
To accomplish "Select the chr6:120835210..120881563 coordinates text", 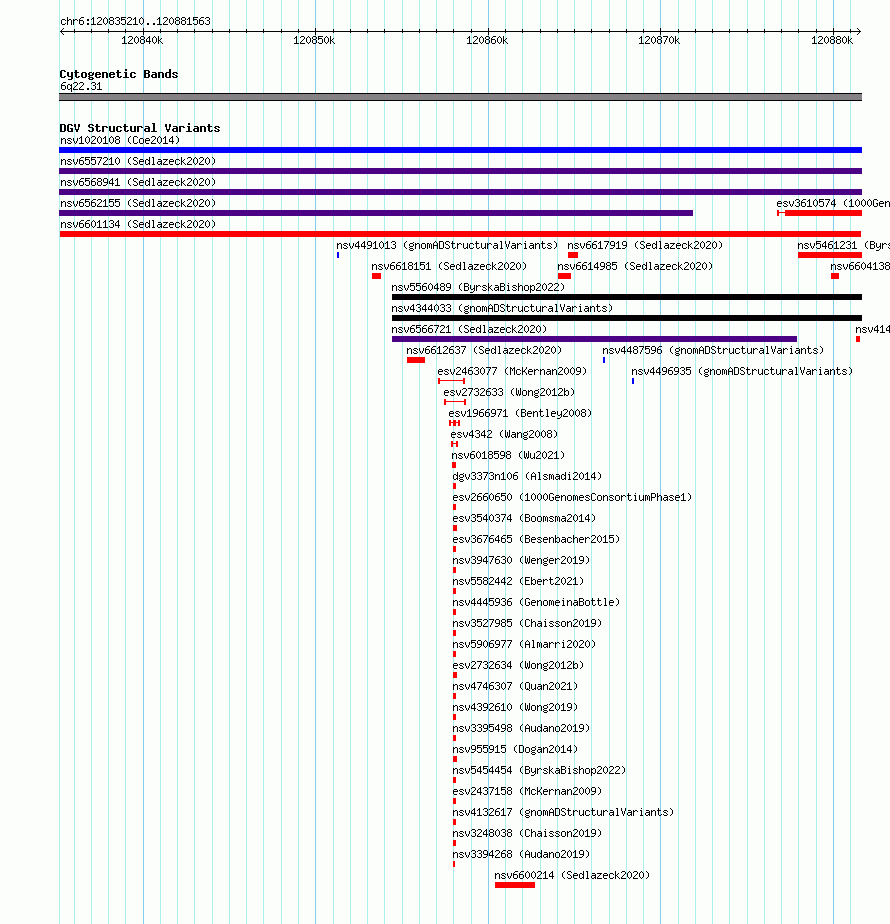I will [135, 21].
